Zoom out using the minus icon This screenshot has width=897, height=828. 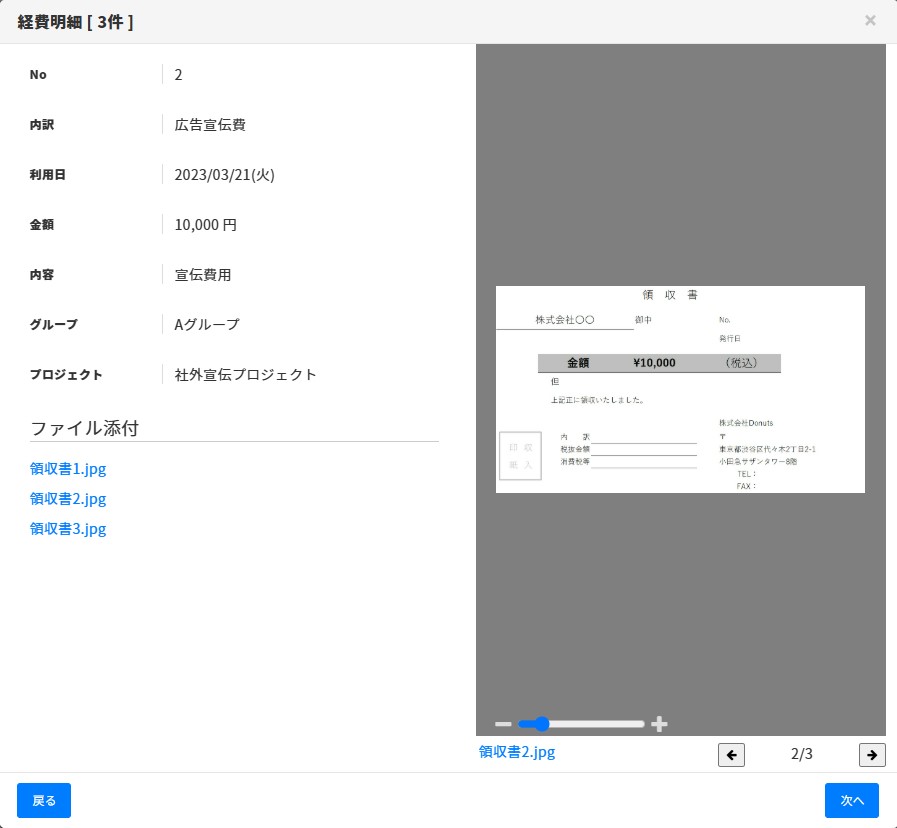click(x=503, y=723)
